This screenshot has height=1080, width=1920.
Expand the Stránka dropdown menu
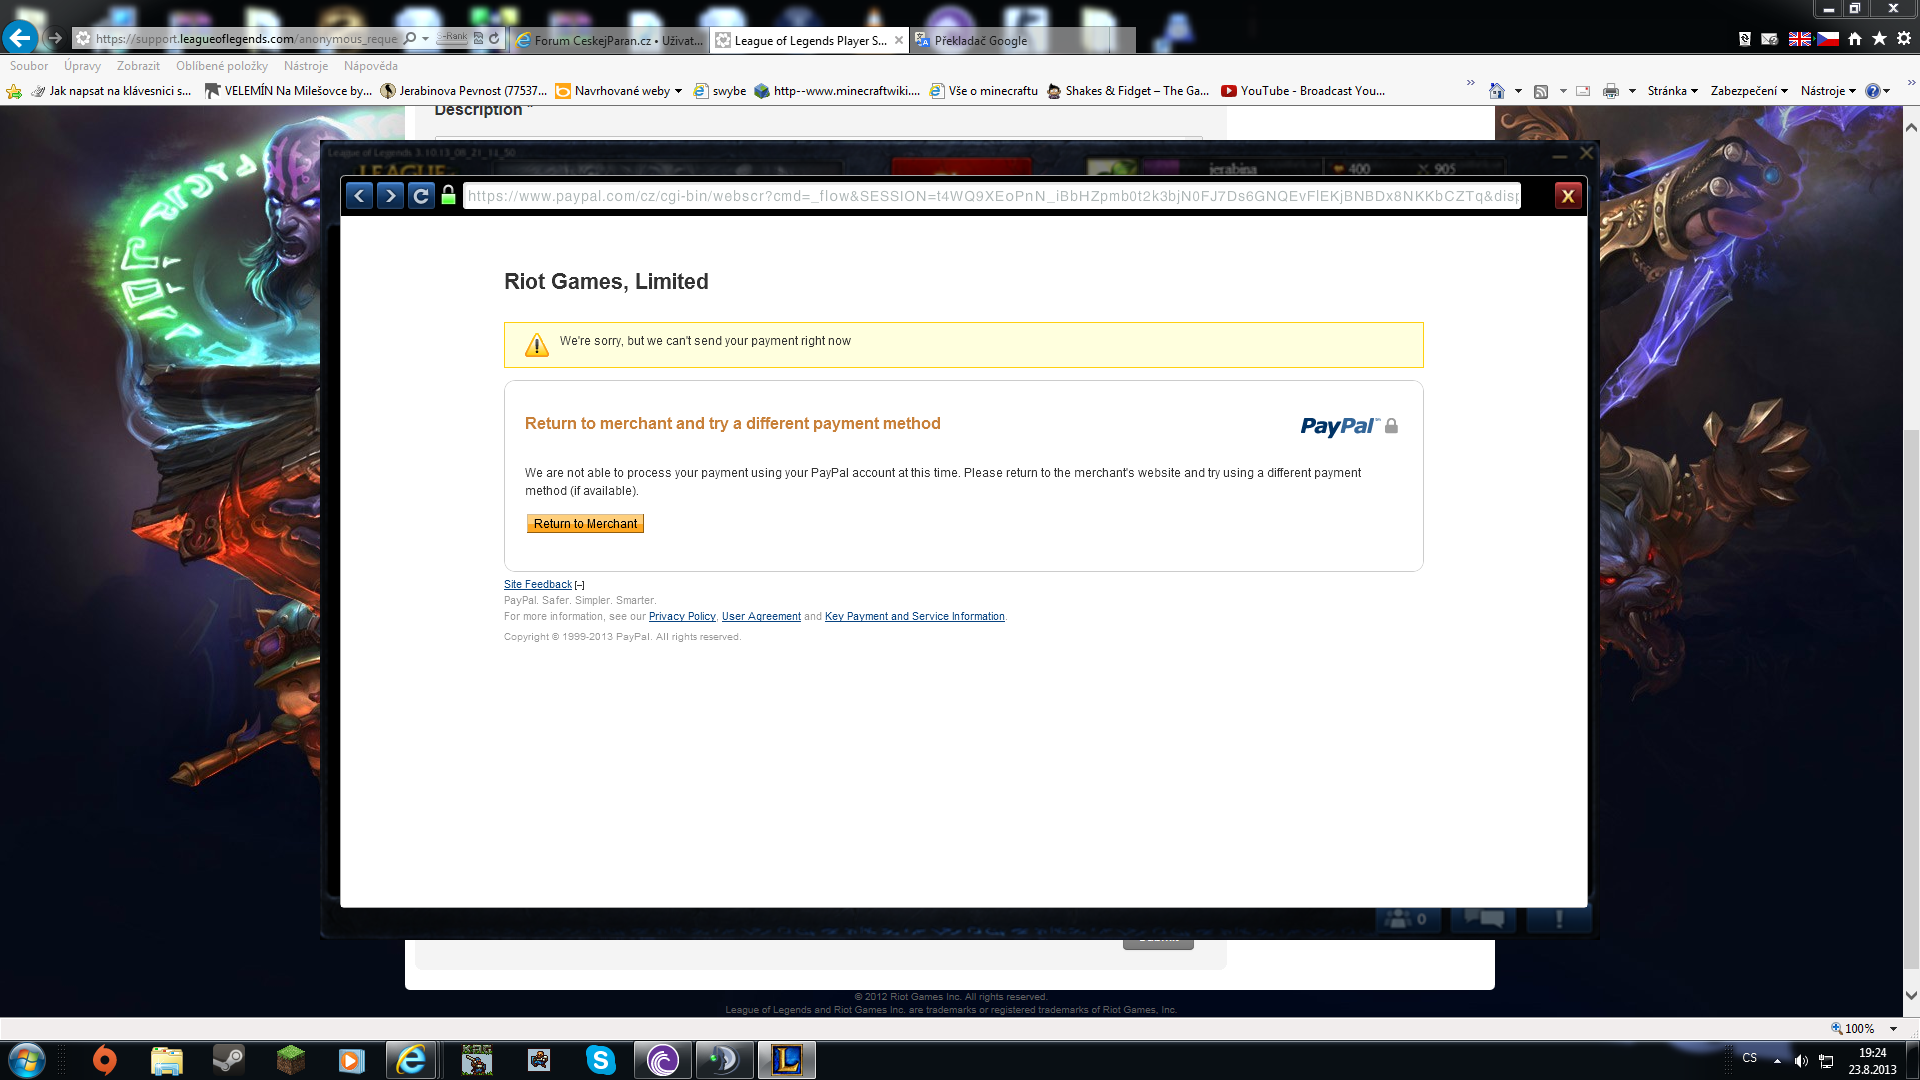coord(1672,91)
